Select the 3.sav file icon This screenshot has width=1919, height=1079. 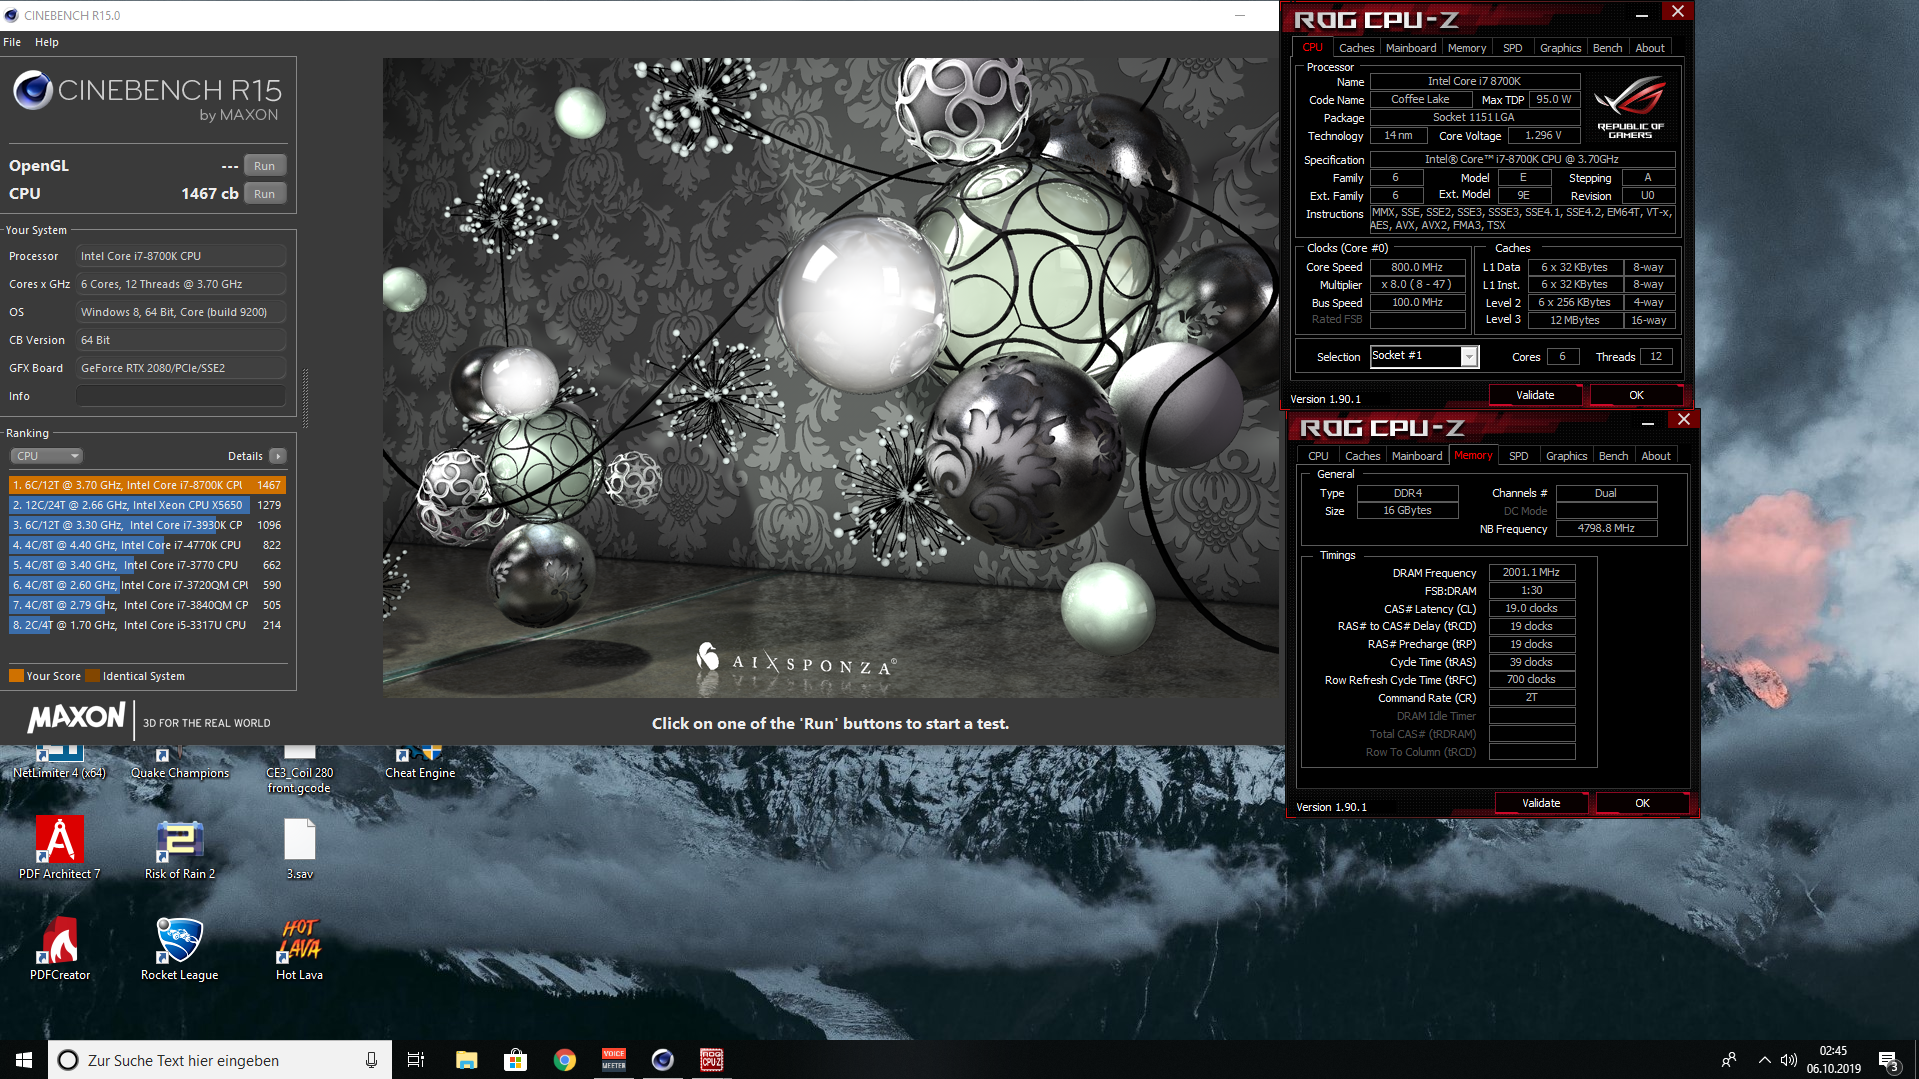(x=300, y=848)
